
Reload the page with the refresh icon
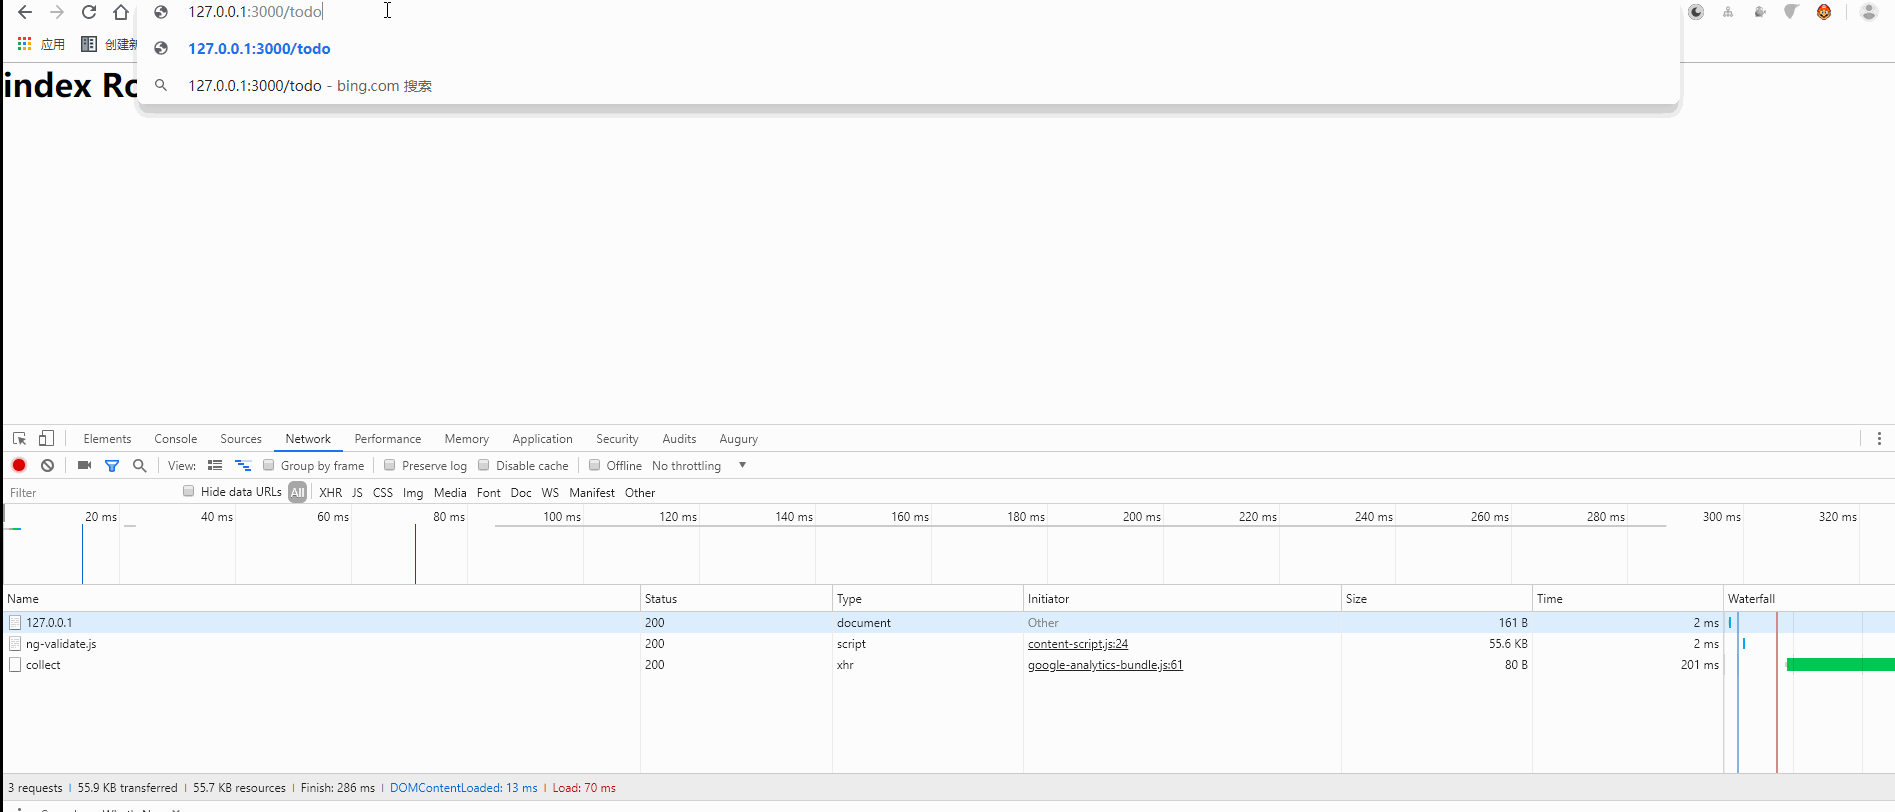(89, 12)
